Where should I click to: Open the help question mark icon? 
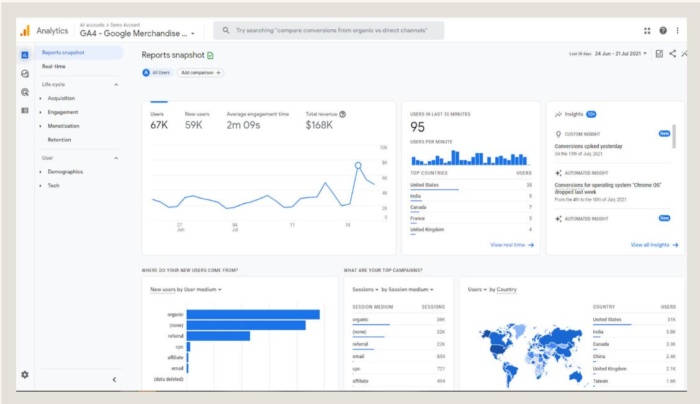tap(663, 30)
